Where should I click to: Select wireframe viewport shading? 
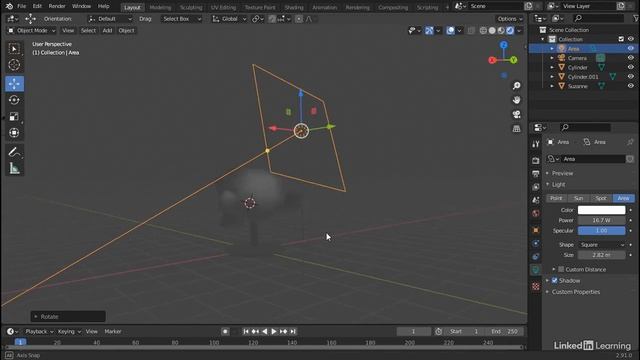(x=483, y=31)
